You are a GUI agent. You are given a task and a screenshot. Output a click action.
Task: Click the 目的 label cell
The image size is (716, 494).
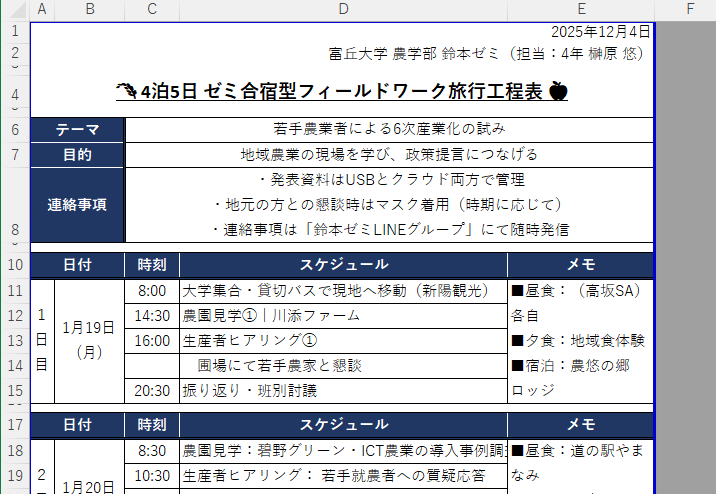pyautogui.click(x=77, y=155)
